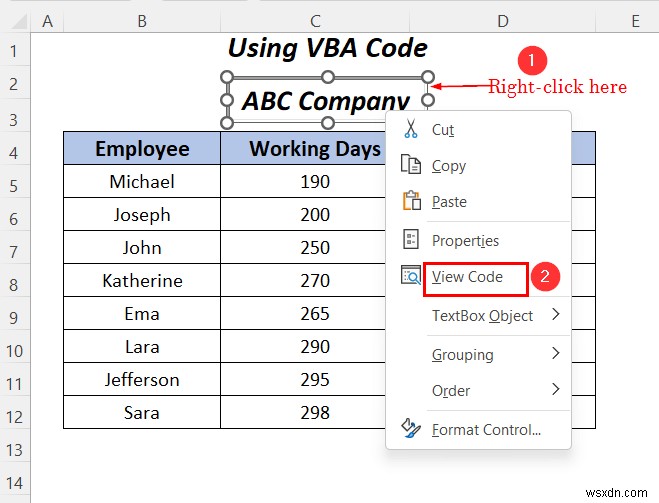Screen dimensions: 659x503
Task: Select the cell with value 200
Action: coord(303,214)
